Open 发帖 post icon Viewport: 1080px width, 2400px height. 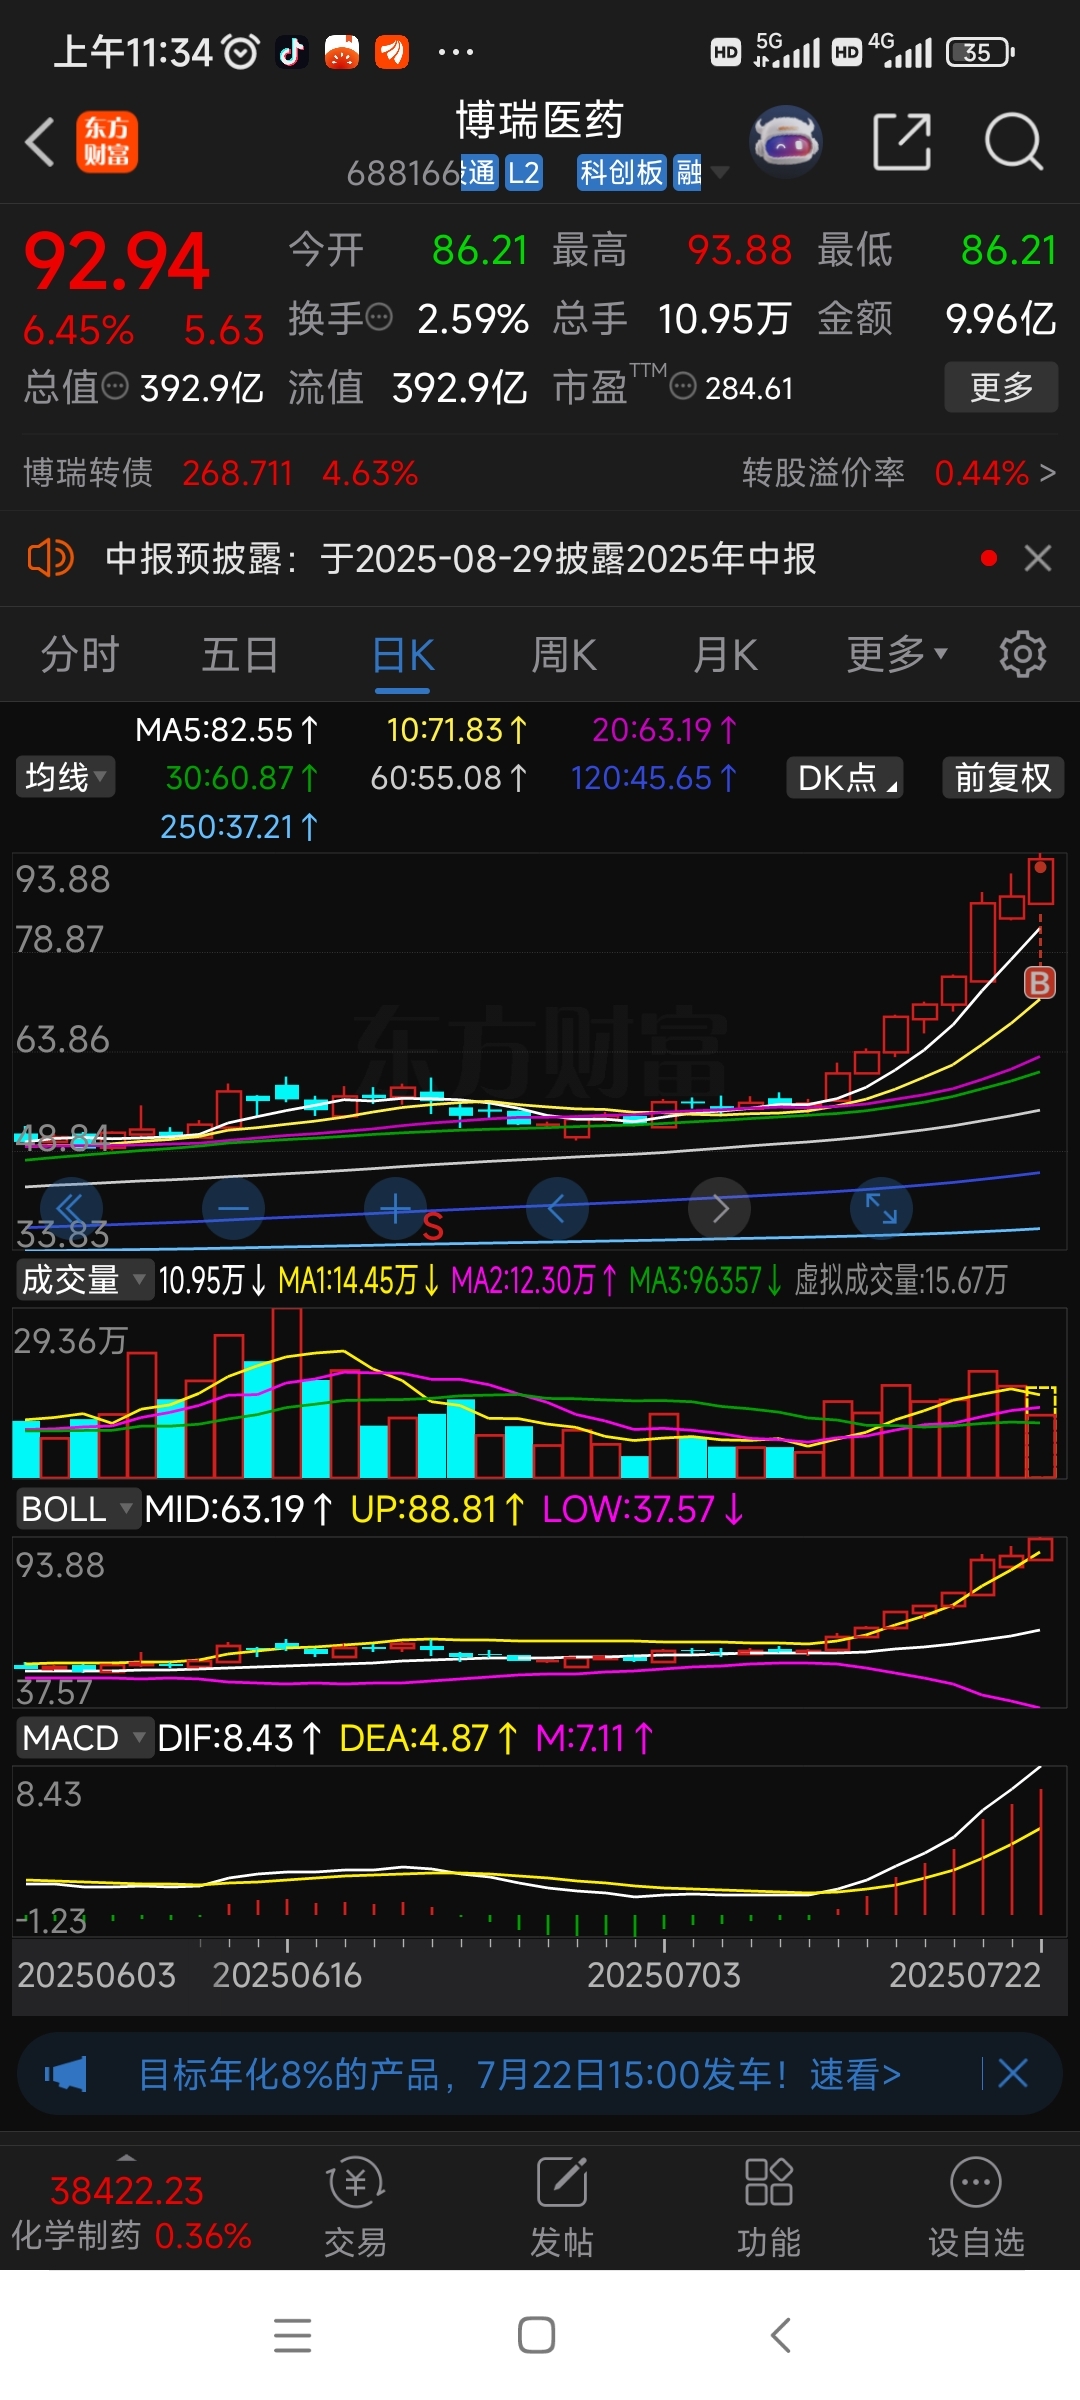562,2207
